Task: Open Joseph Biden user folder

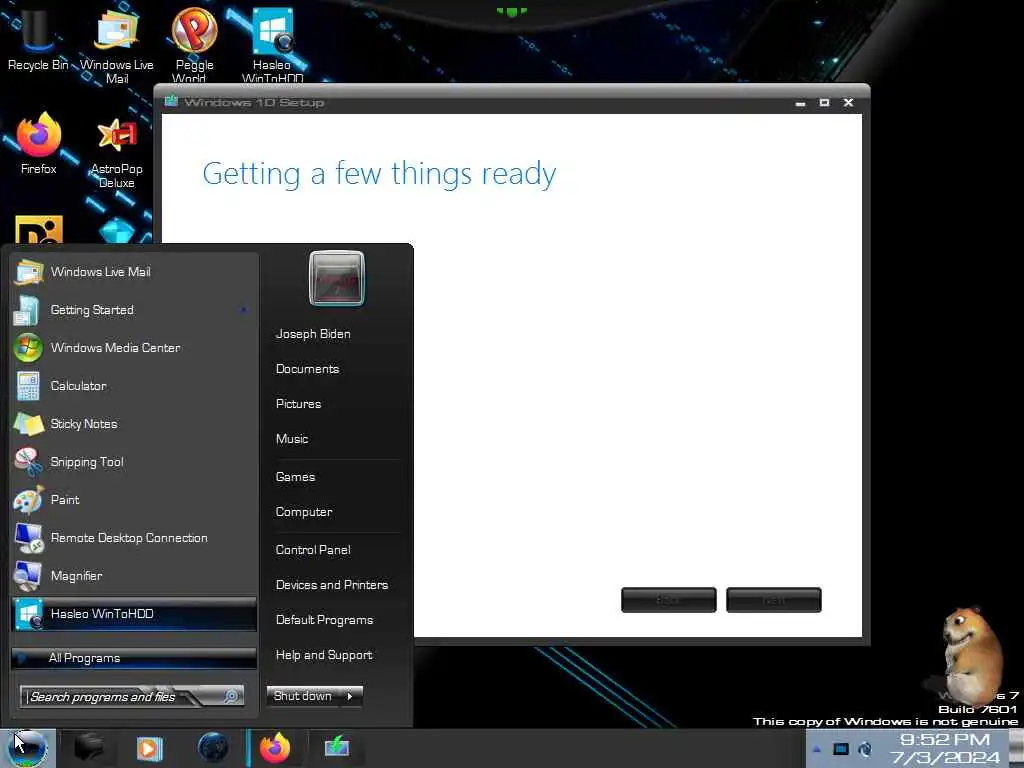Action: [313, 334]
